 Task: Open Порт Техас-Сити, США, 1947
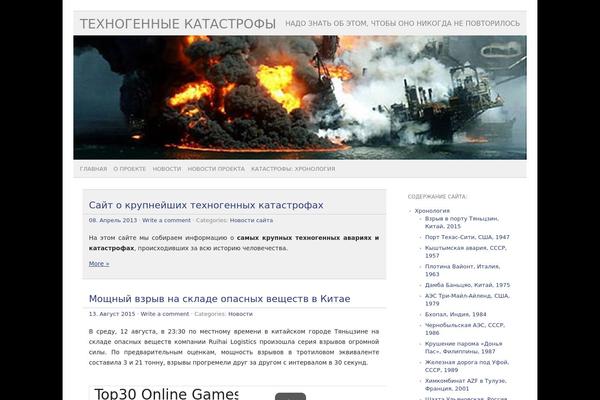[x=467, y=237]
